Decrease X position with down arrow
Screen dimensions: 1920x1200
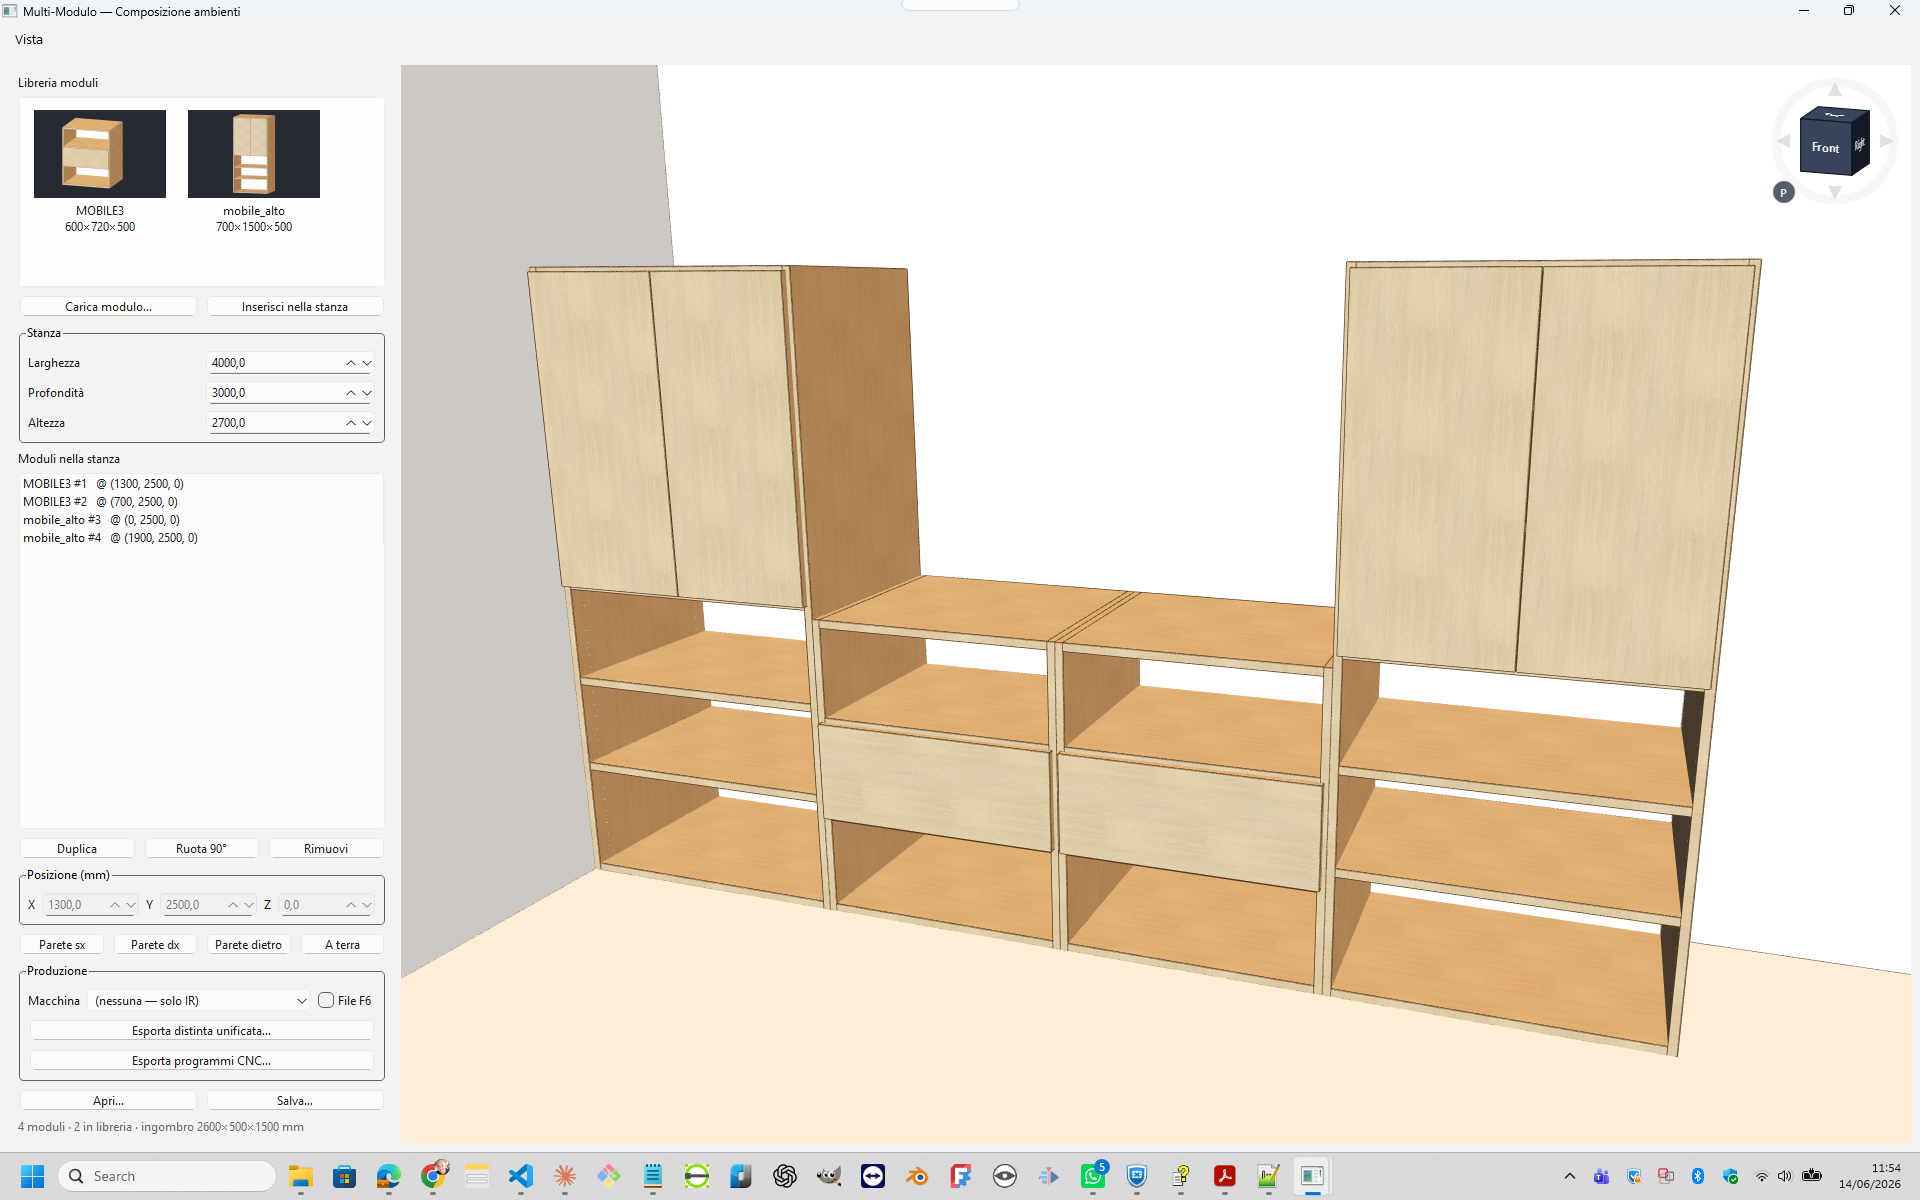click(x=131, y=905)
